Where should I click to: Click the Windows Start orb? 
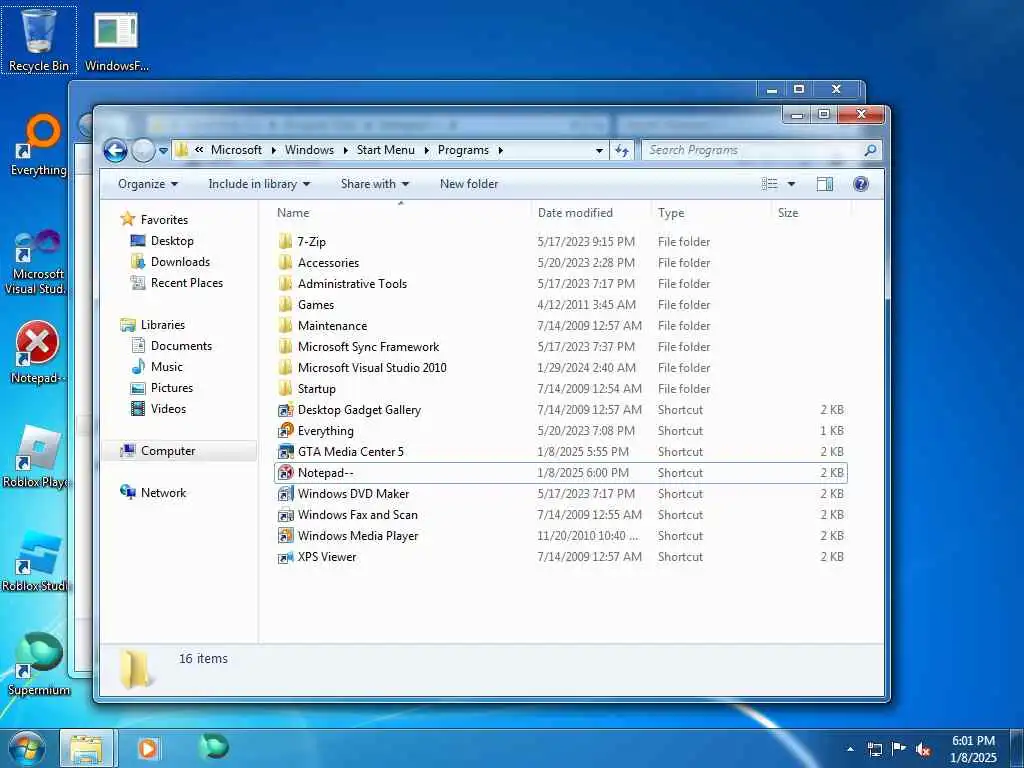point(27,748)
